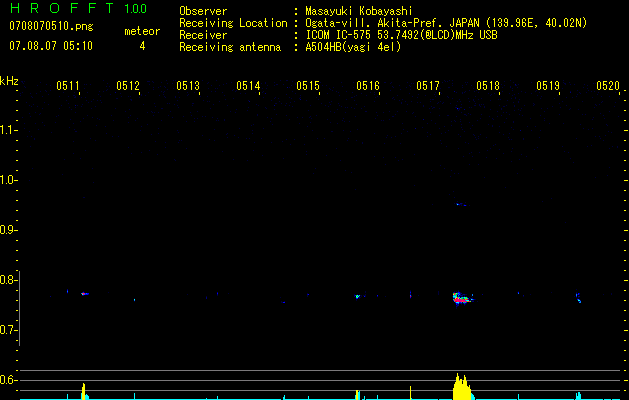Click the 0518 time marker
This screenshot has height=400, width=629.
488,86
